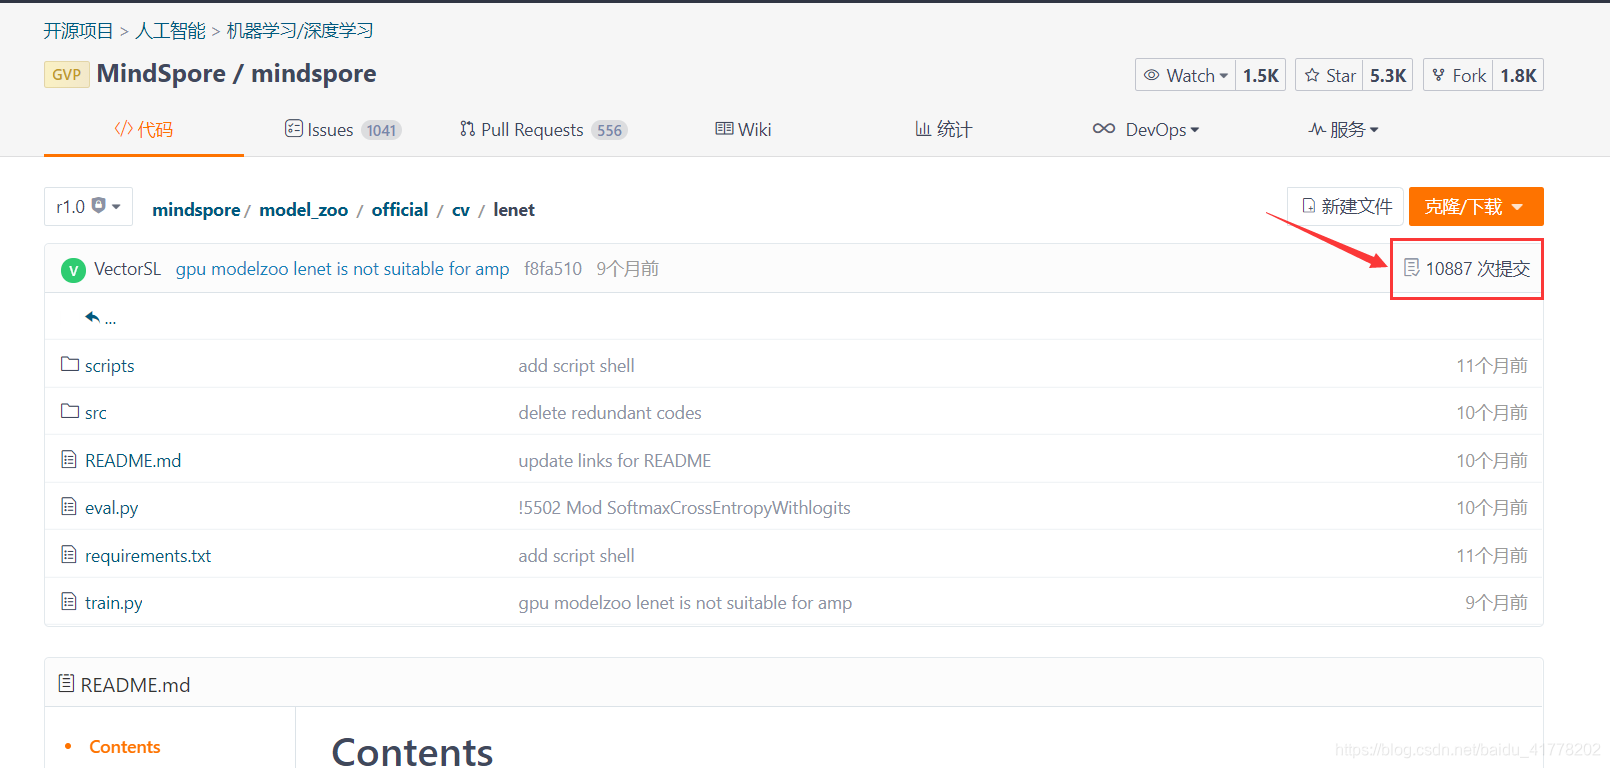This screenshot has width=1610, height=768.
Task: Open the eval.py file
Action: click(112, 508)
